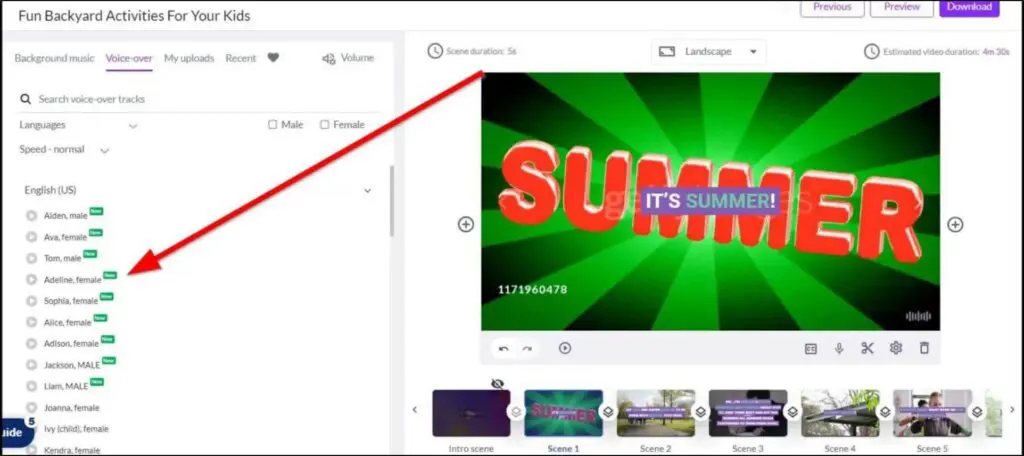Click the layers icon after Scene 4
The height and width of the screenshot is (456, 1024).
click(x=885, y=412)
